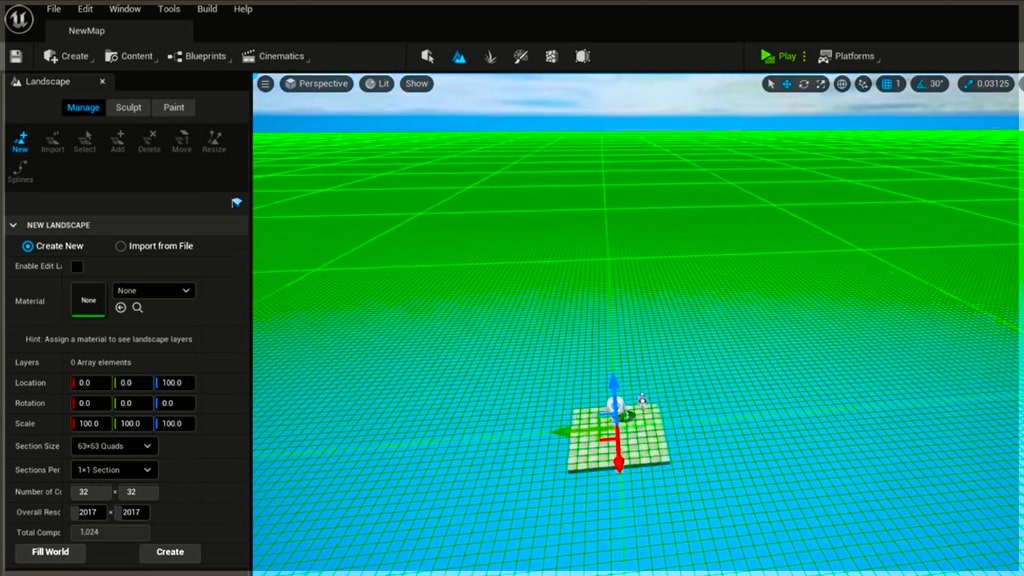Image resolution: width=1024 pixels, height=576 pixels.
Task: Click the Create landscape button
Action: (170, 552)
